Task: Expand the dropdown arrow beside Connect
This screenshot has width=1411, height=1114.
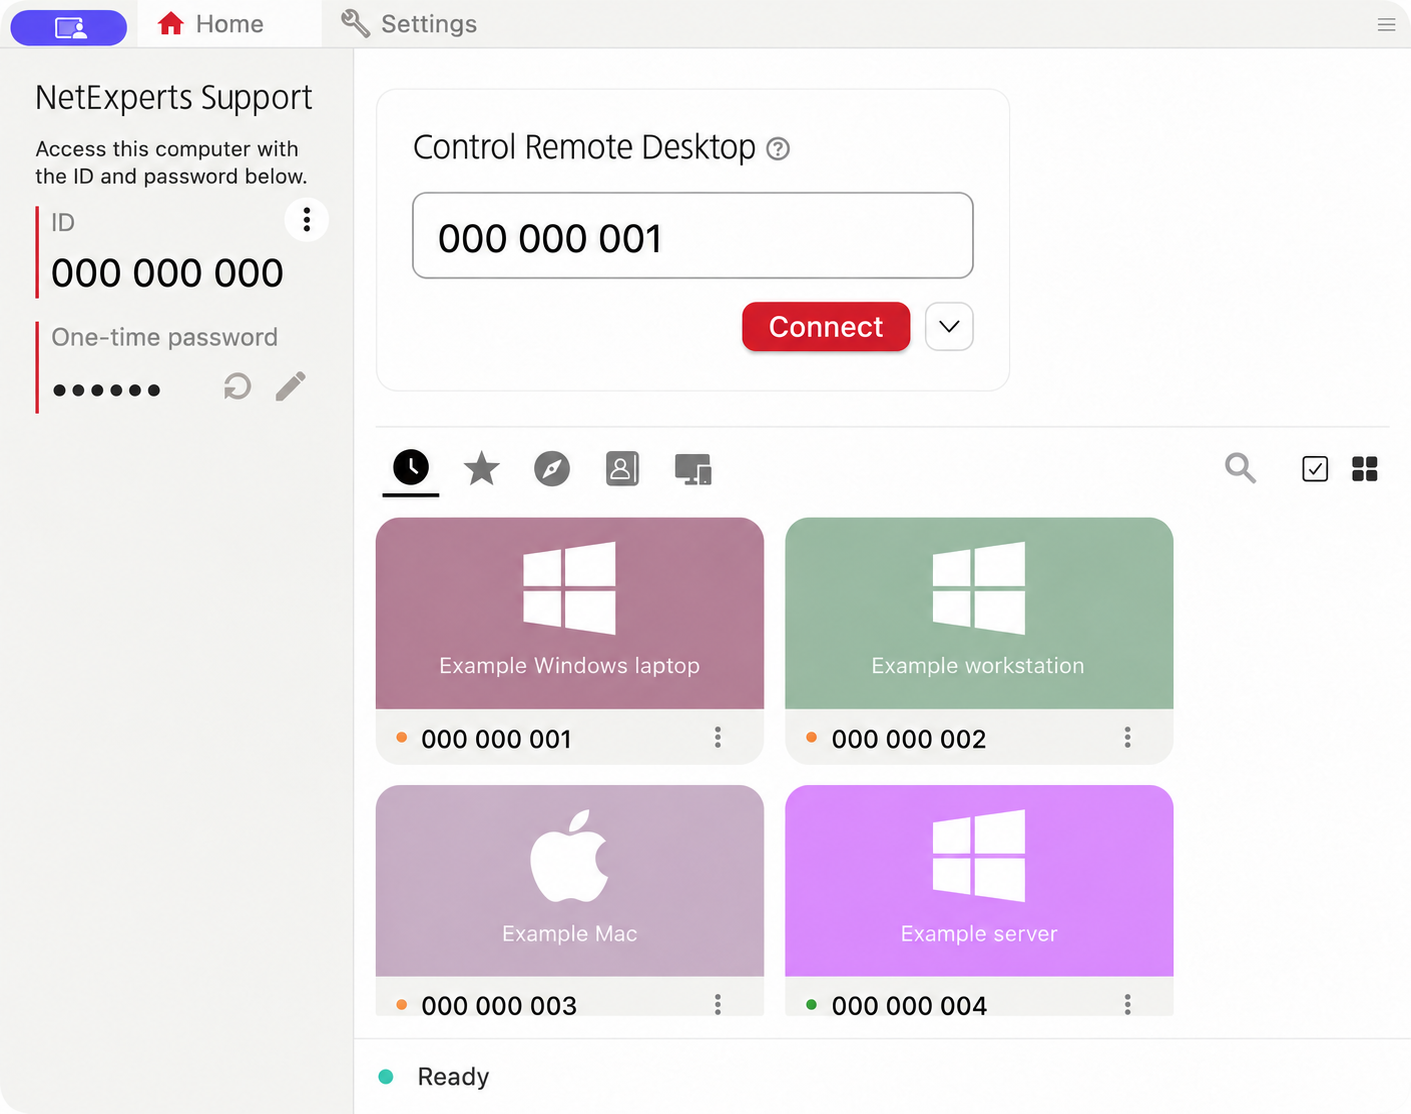Action: [949, 326]
